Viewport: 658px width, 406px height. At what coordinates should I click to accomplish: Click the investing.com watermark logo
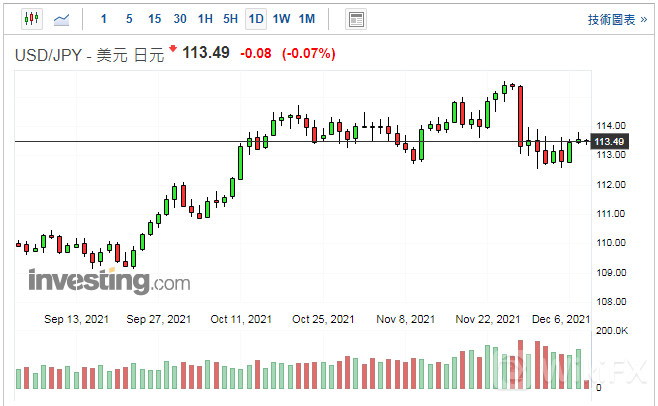click(x=109, y=281)
